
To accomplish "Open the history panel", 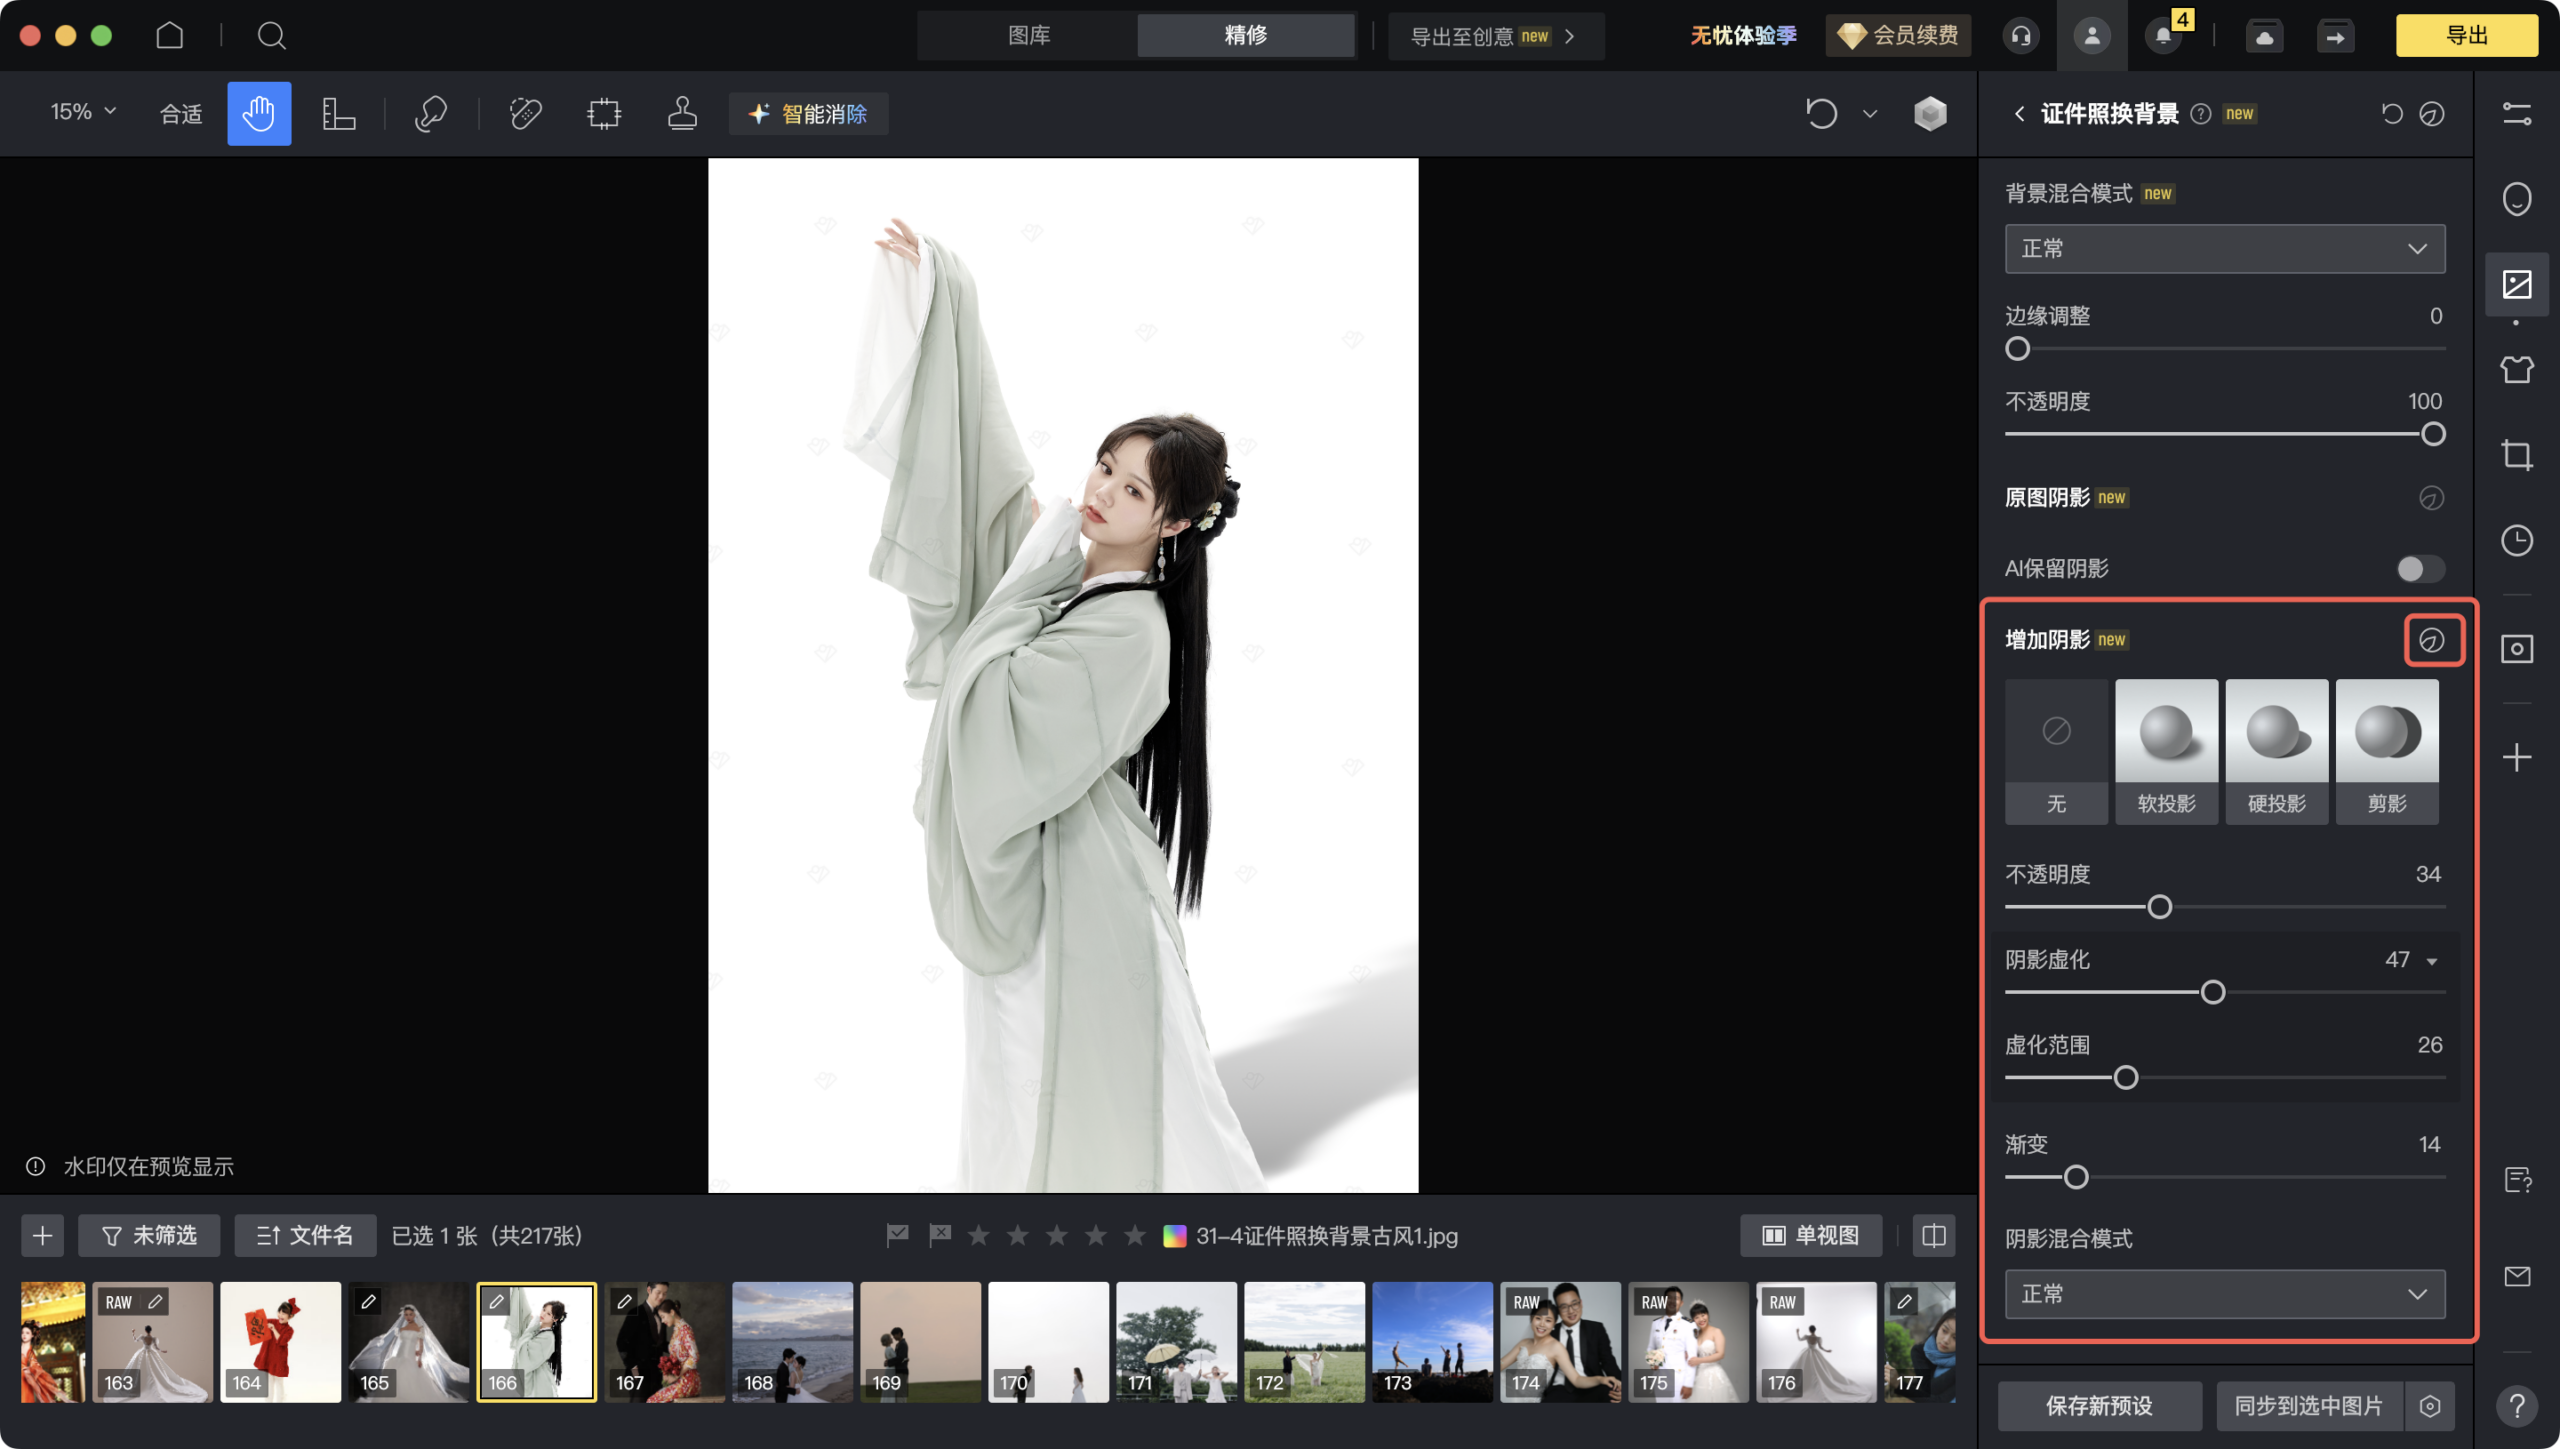I will 2517,542.
